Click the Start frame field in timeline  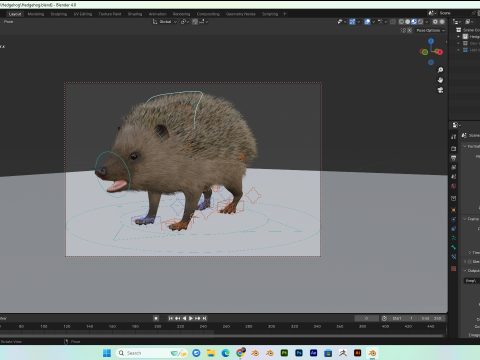pos(402,318)
